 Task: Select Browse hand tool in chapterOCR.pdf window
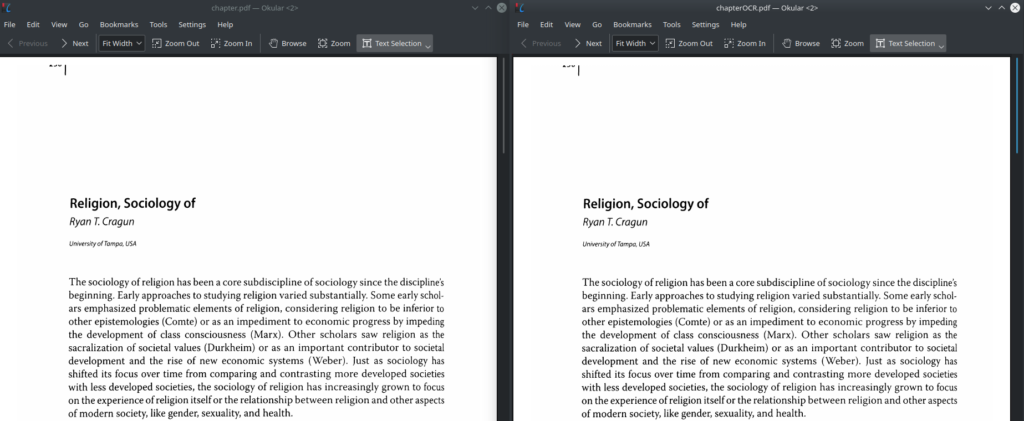801,44
